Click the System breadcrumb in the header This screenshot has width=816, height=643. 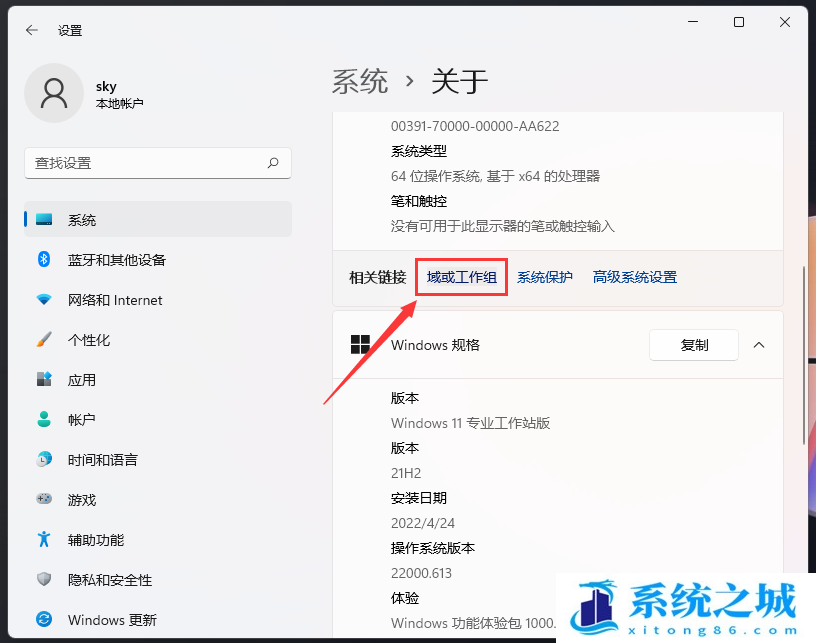(360, 81)
